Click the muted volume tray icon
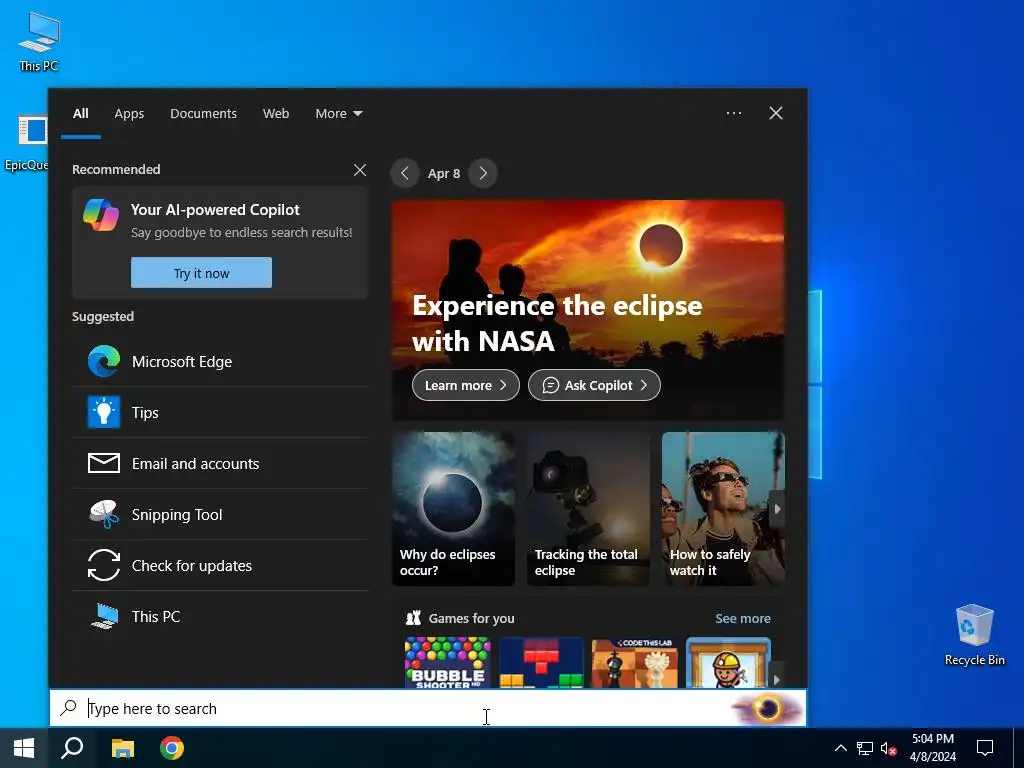This screenshot has height=768, width=1024. [888, 748]
